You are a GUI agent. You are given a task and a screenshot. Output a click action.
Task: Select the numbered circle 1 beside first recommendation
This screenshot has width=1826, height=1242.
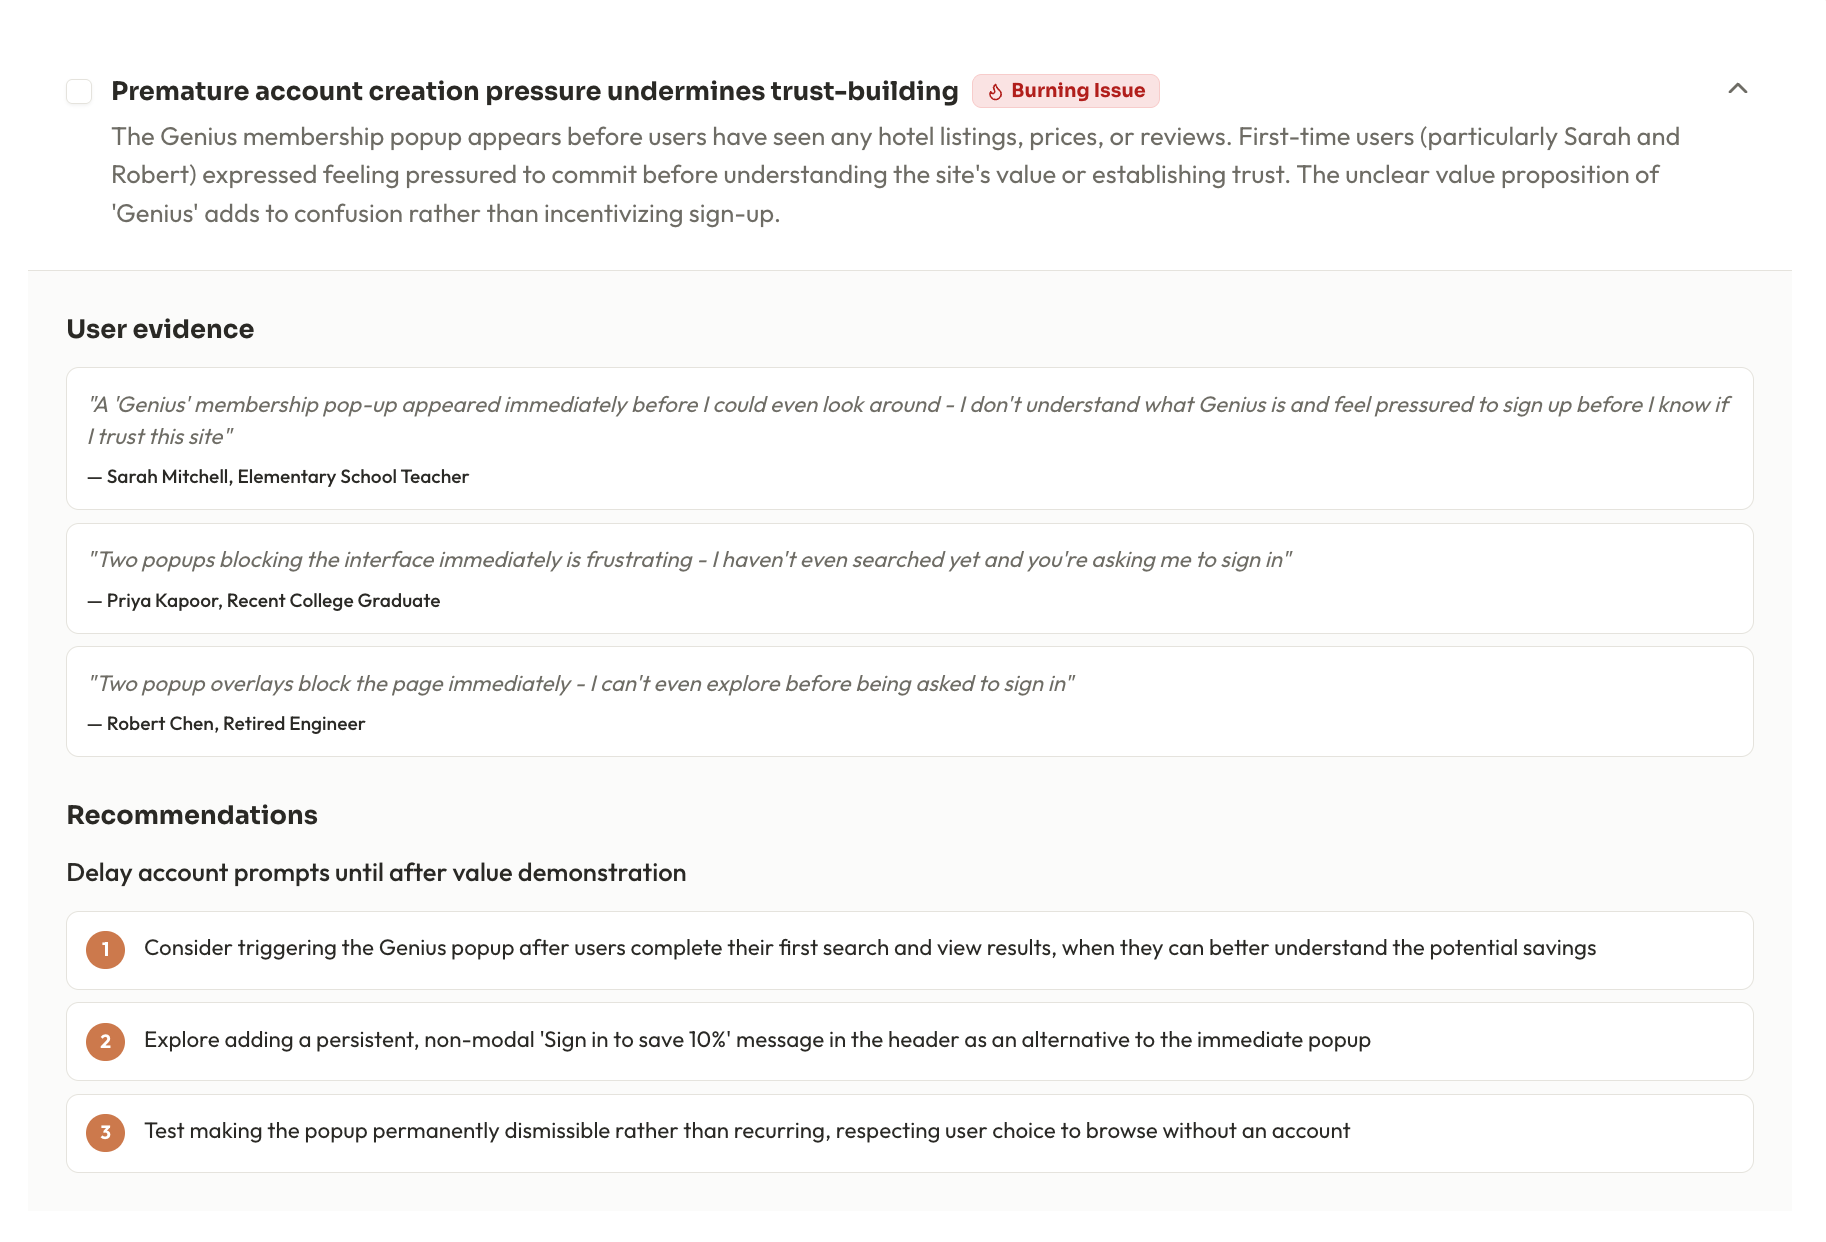pyautogui.click(x=105, y=950)
